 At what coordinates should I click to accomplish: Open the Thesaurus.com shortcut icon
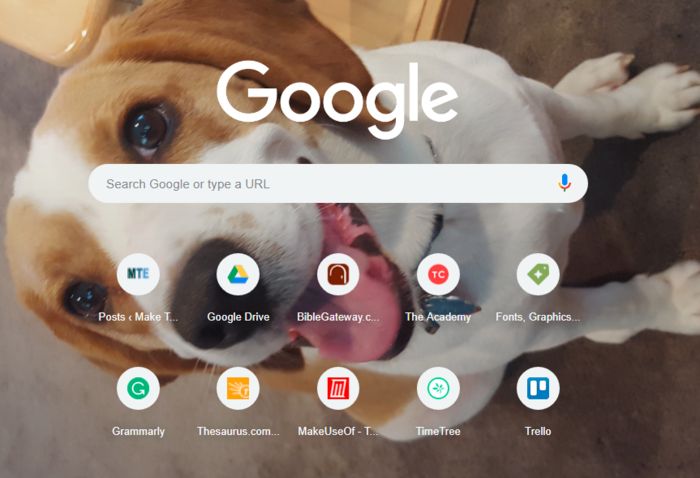pos(238,388)
